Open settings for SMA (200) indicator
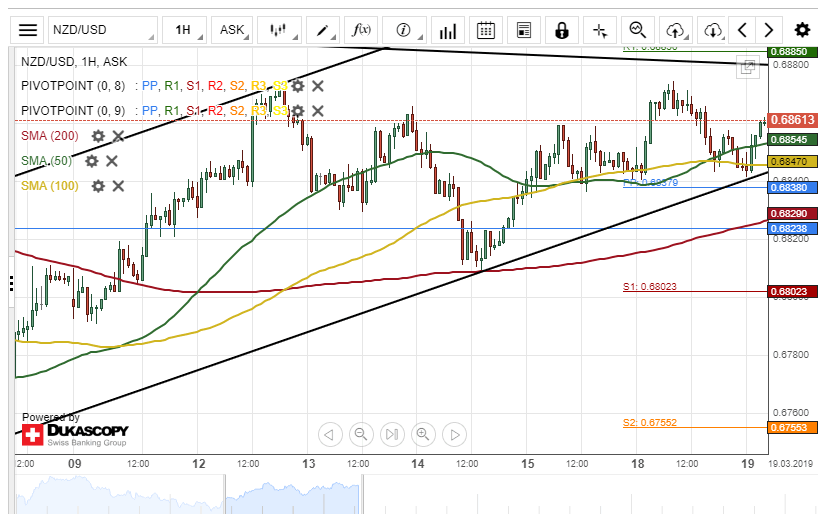 tap(98, 136)
